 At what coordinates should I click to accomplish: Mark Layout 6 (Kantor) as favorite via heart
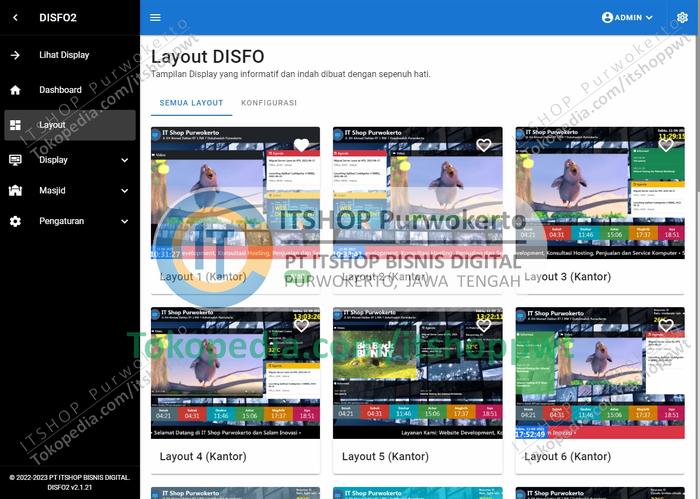pos(666,326)
